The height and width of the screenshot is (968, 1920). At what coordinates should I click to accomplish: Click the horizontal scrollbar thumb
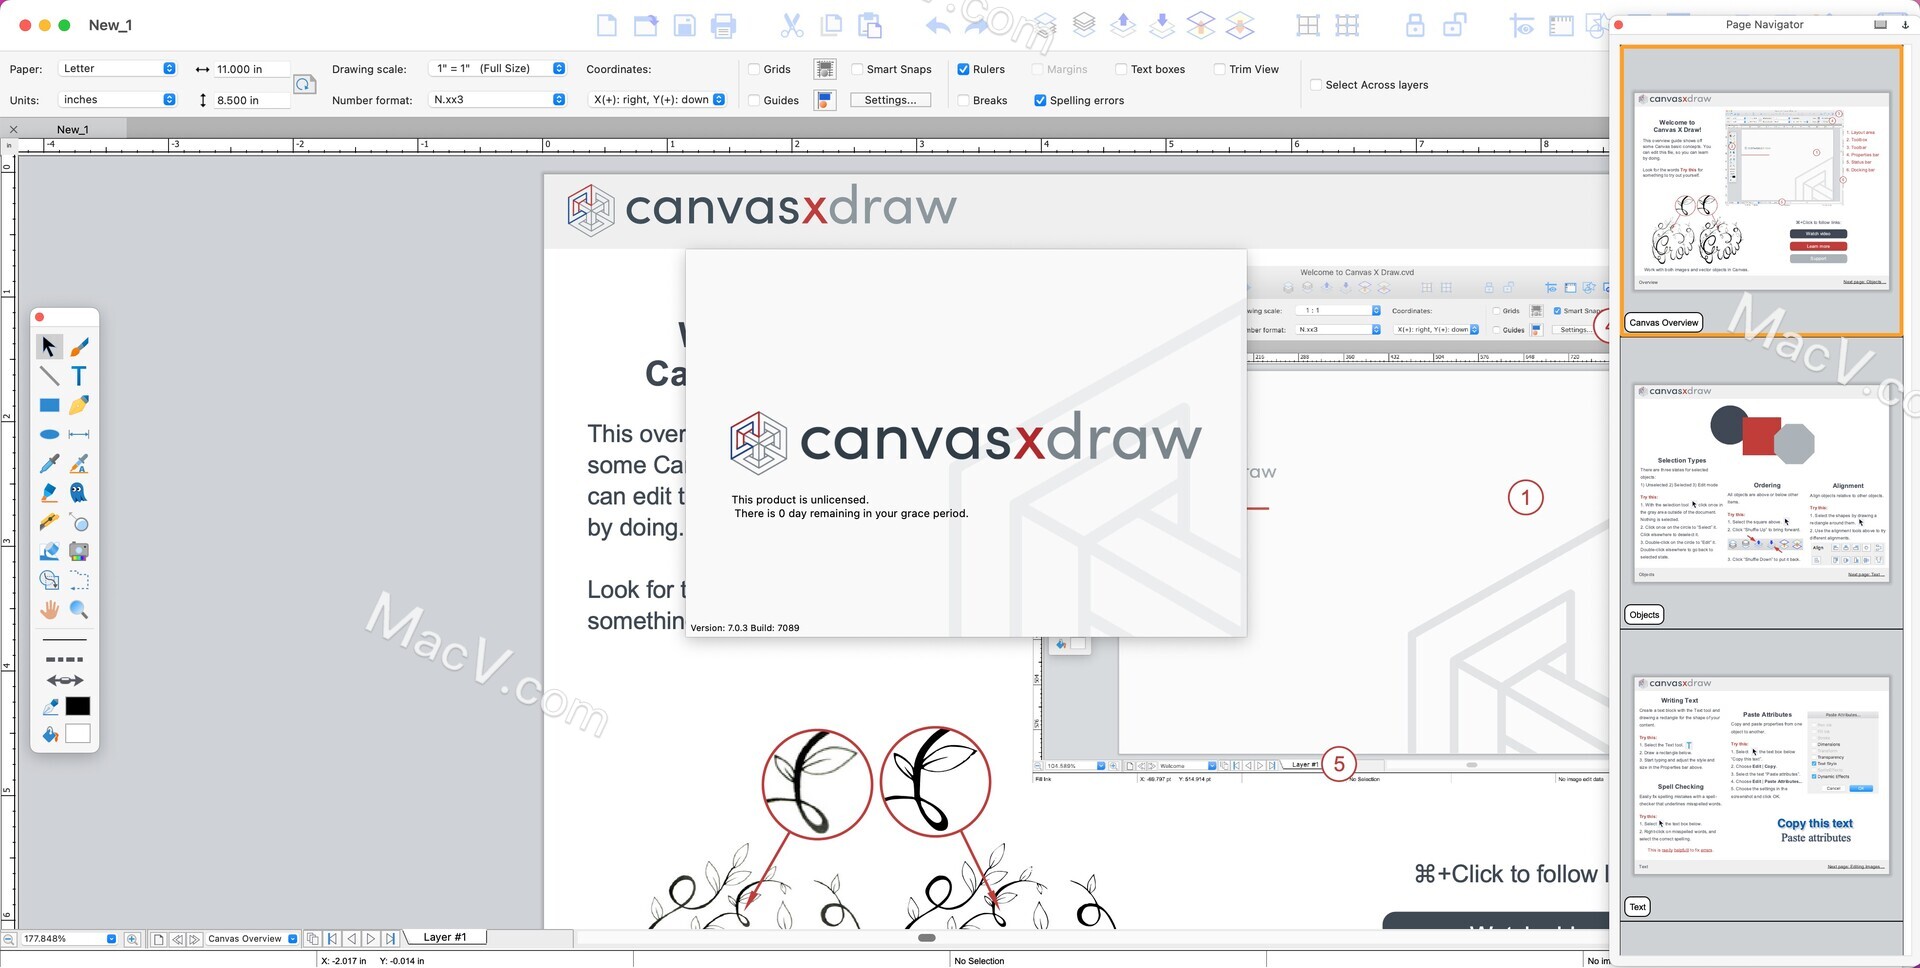coord(927,938)
